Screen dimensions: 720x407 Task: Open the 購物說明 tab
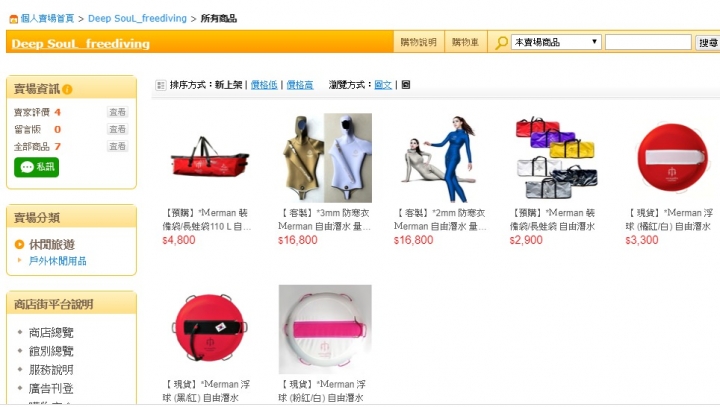point(418,42)
